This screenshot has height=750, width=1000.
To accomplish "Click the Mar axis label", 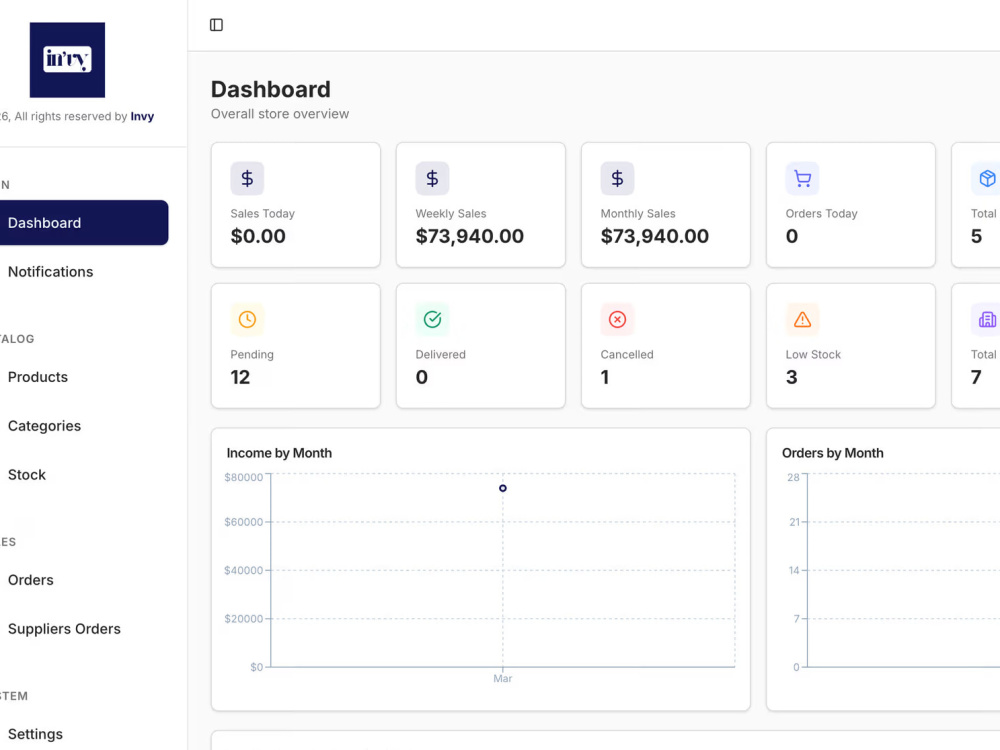I will click(x=503, y=679).
